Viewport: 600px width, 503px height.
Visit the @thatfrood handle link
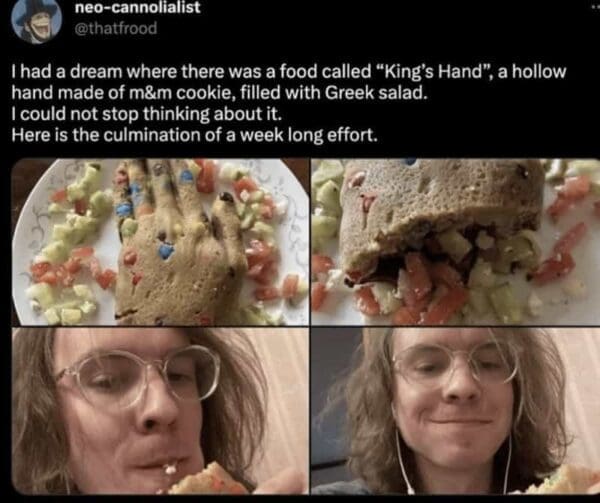(116, 28)
